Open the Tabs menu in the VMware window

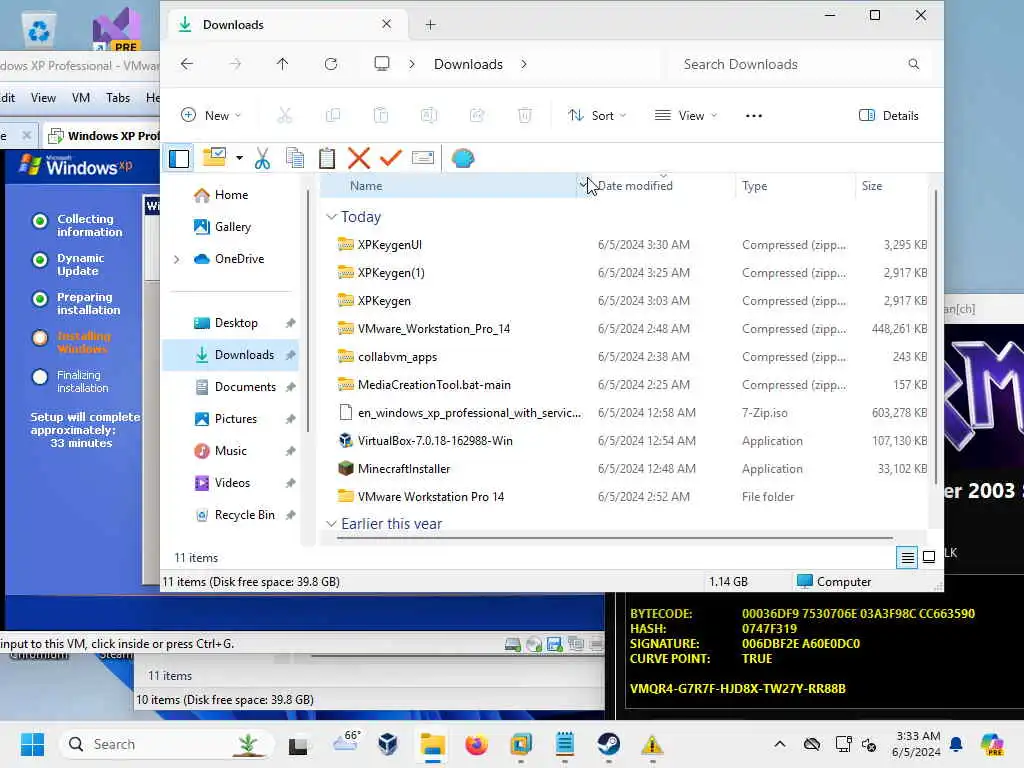(118, 98)
